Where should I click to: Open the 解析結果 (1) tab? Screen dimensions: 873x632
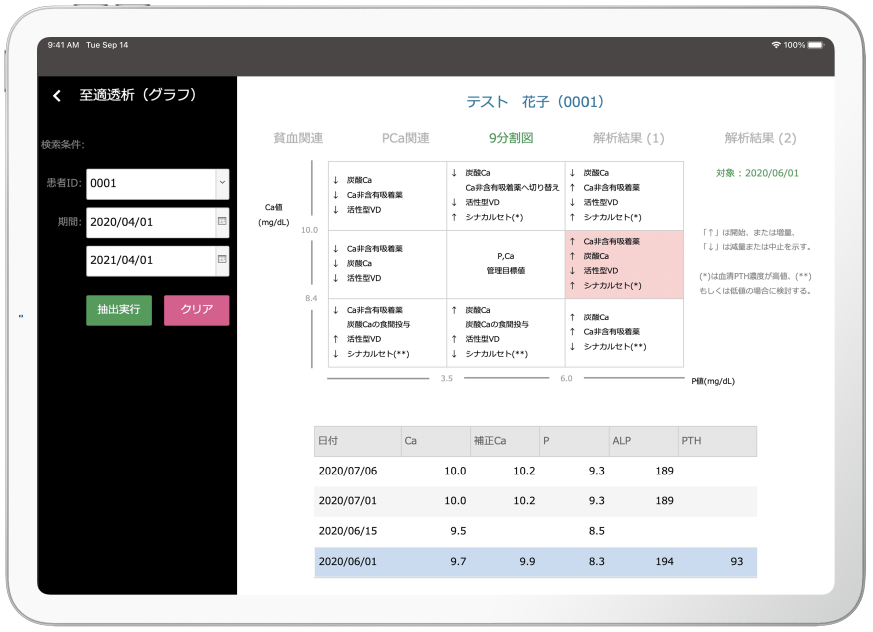tap(628, 138)
